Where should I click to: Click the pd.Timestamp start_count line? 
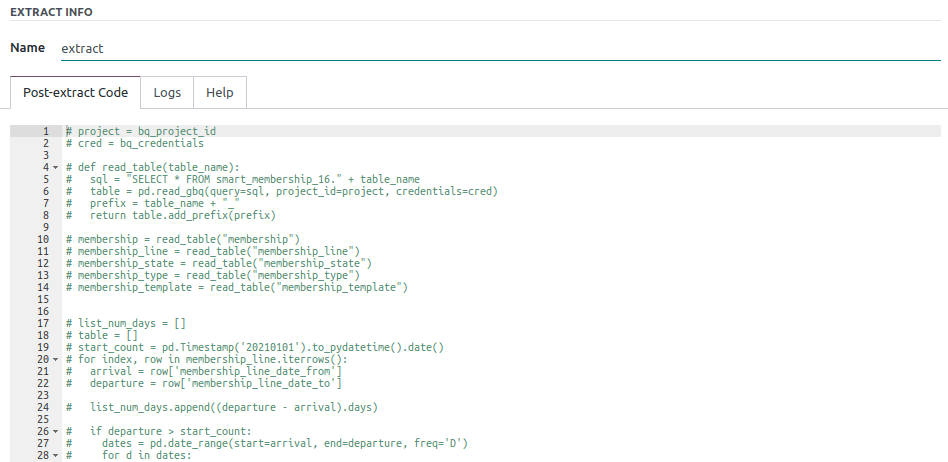[260, 347]
